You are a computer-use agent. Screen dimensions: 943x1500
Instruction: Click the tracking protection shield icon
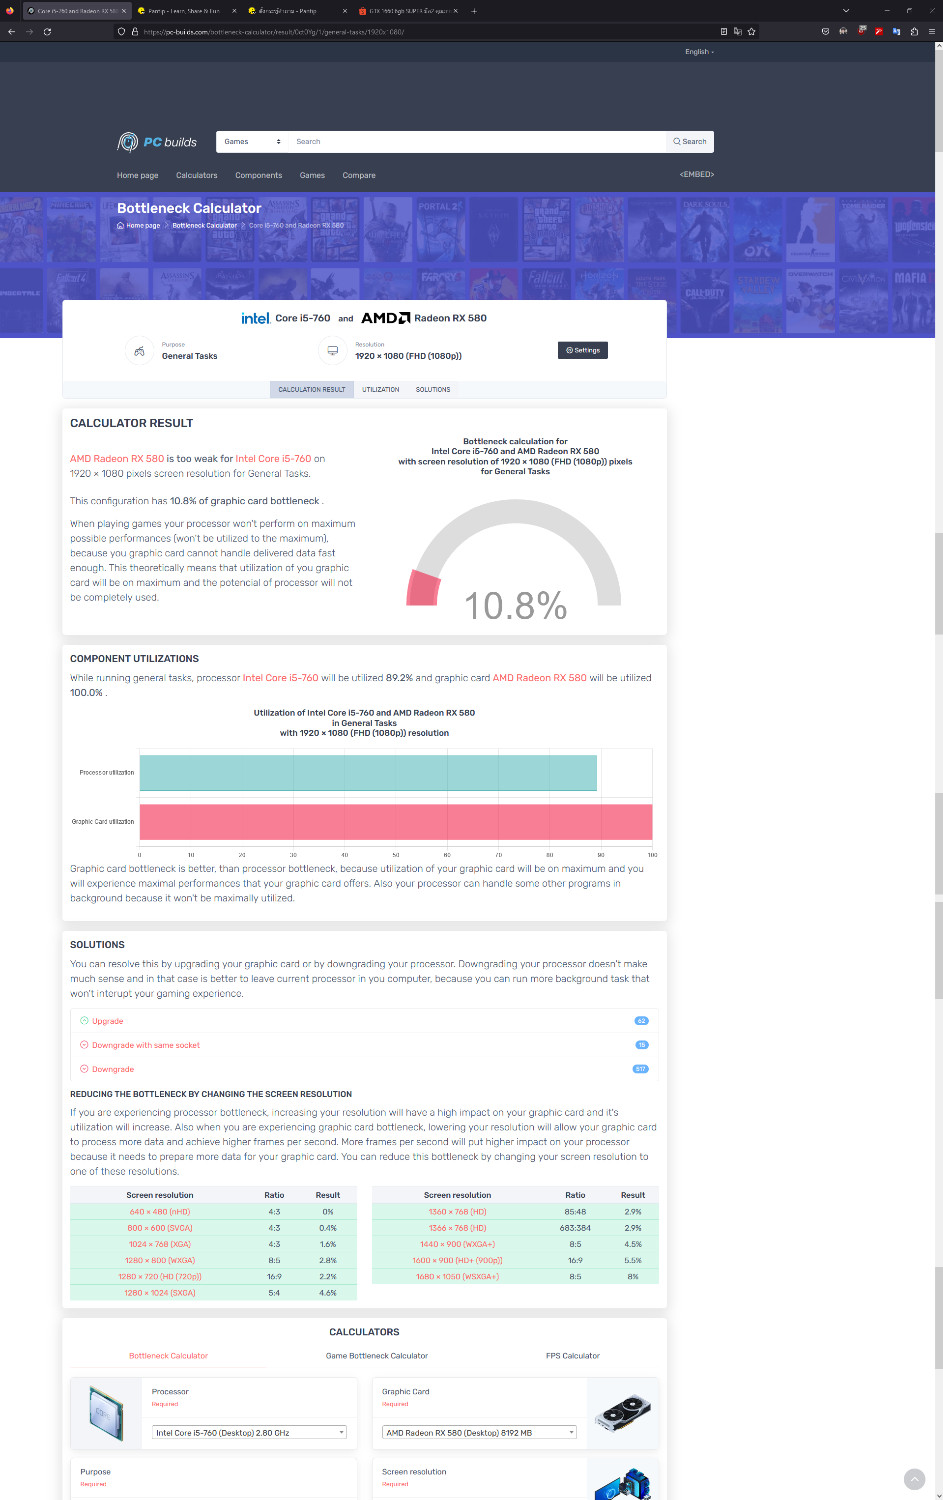122,31
